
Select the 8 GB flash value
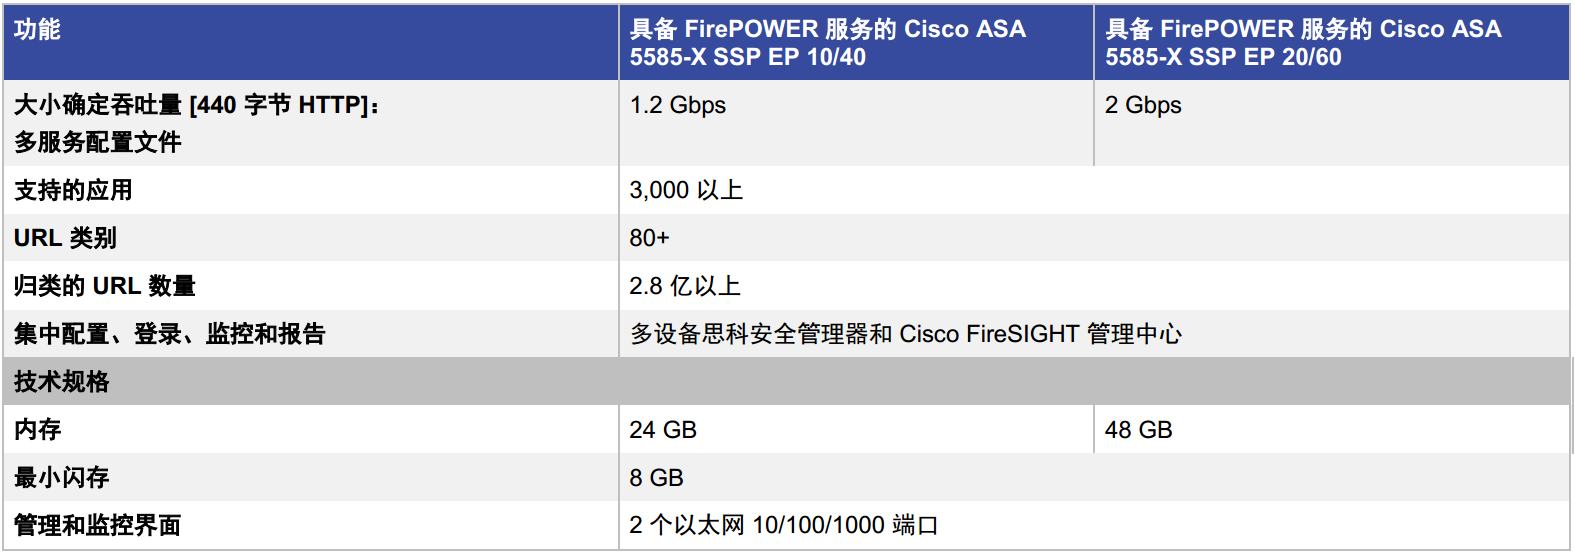pos(1094,477)
